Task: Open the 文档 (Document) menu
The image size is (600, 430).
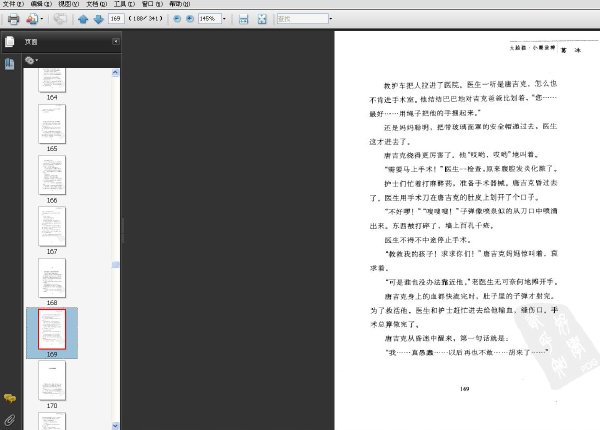Action: (96, 4)
